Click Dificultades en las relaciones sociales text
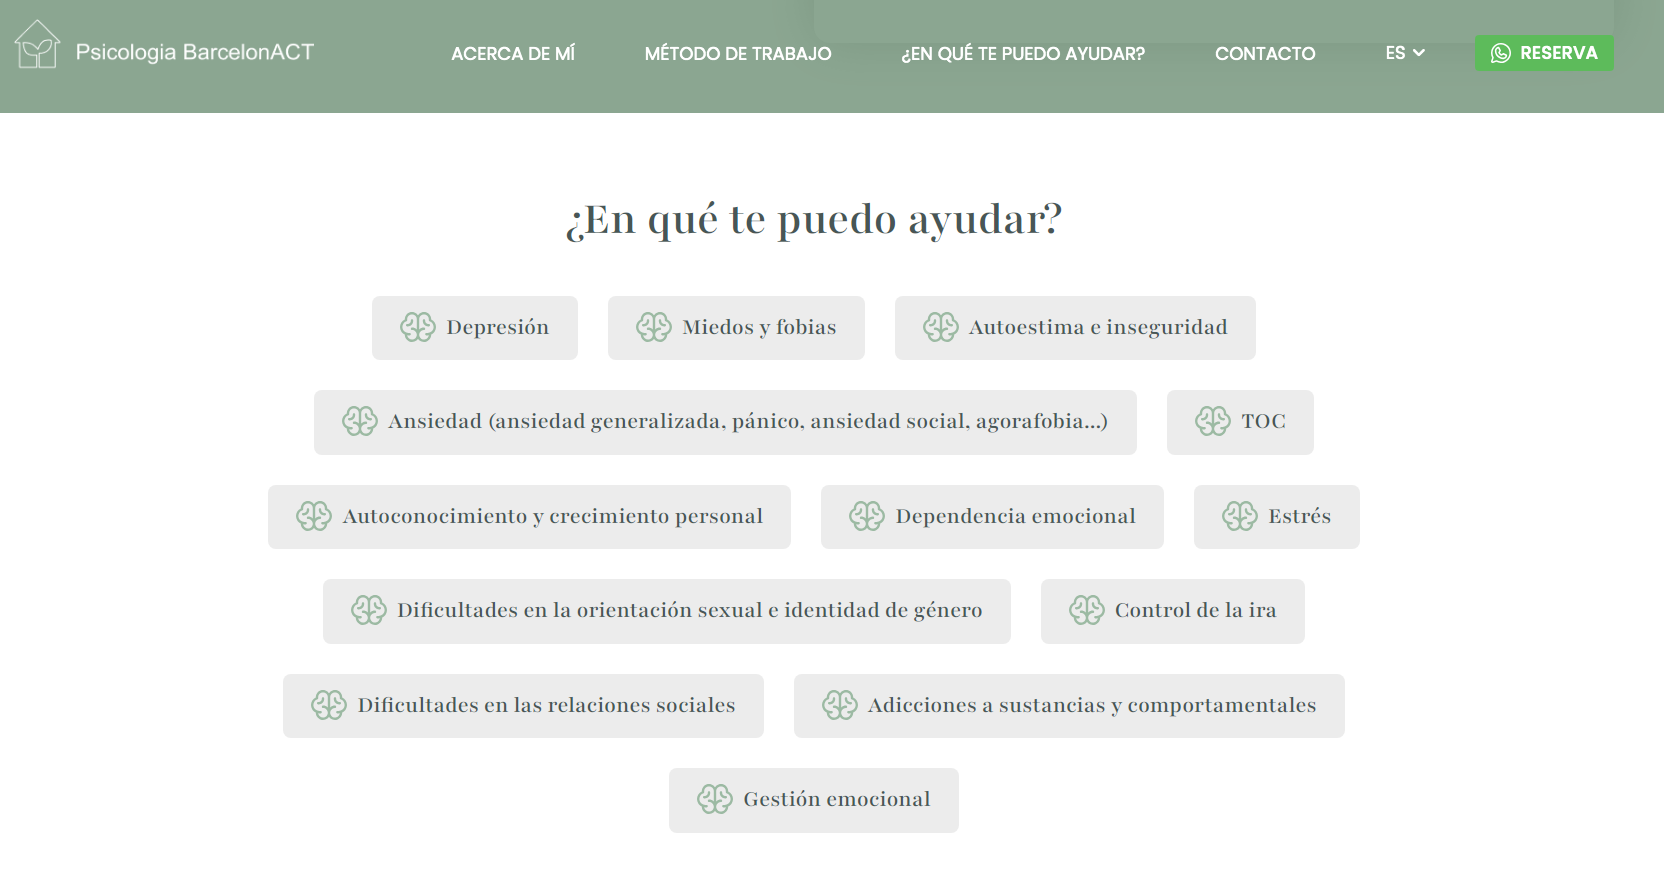Screen dimensions: 1664x878 pyautogui.click(x=546, y=705)
